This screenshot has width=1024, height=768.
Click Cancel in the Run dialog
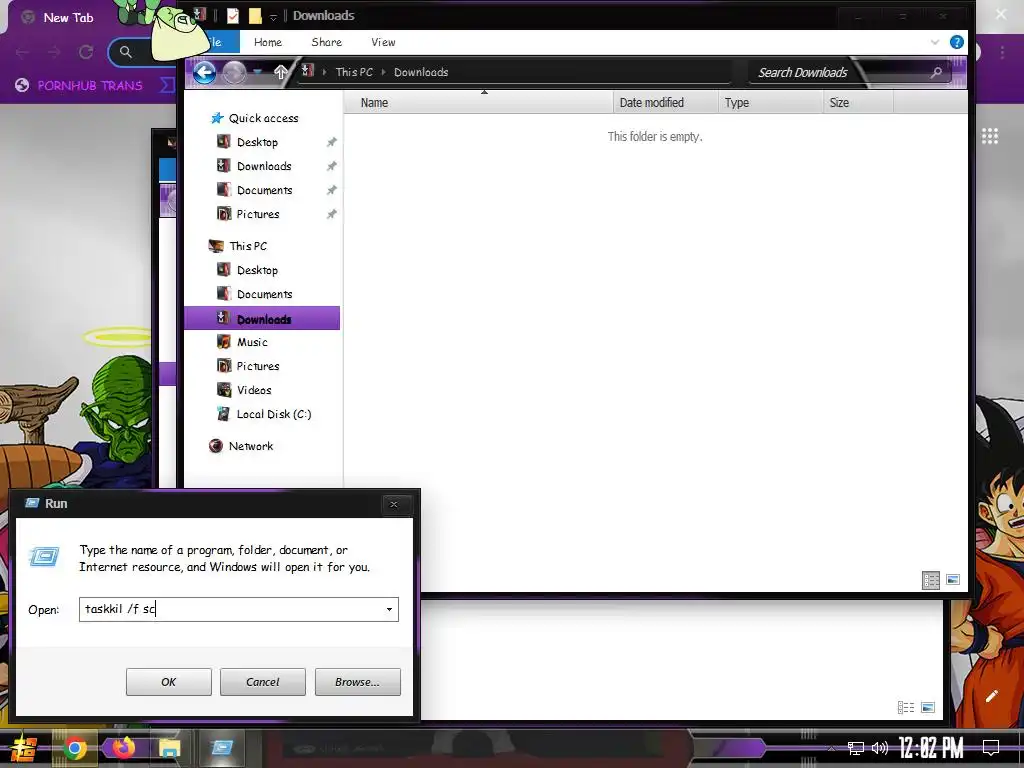point(263,682)
